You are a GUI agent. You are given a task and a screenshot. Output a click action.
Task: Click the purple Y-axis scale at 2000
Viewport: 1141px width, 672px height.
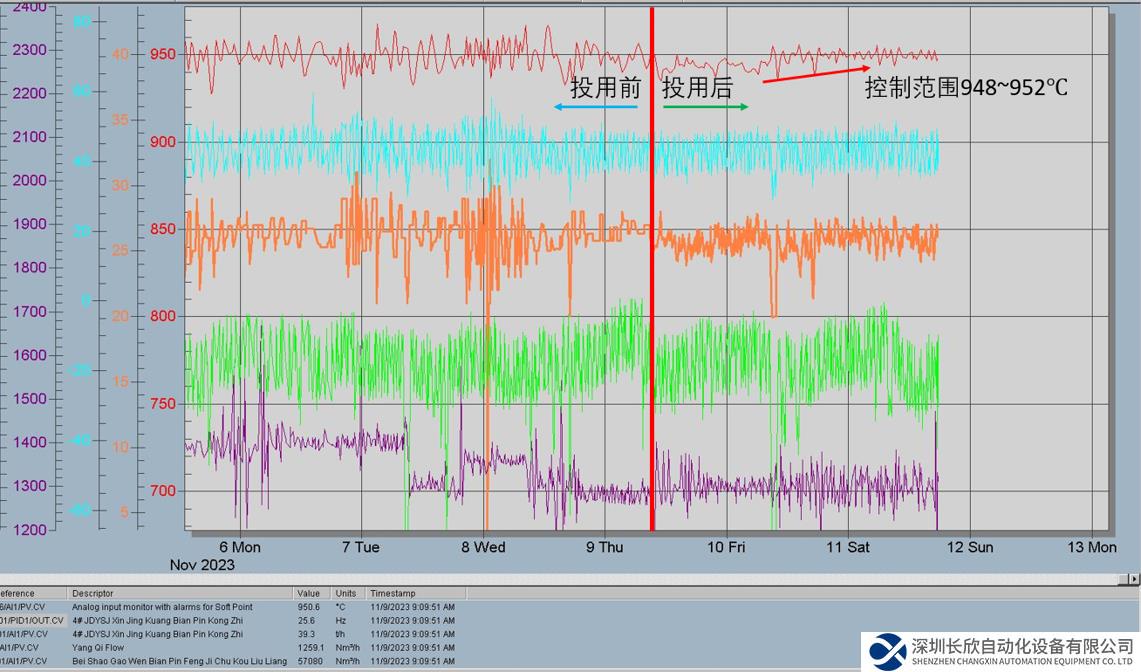click(x=28, y=180)
